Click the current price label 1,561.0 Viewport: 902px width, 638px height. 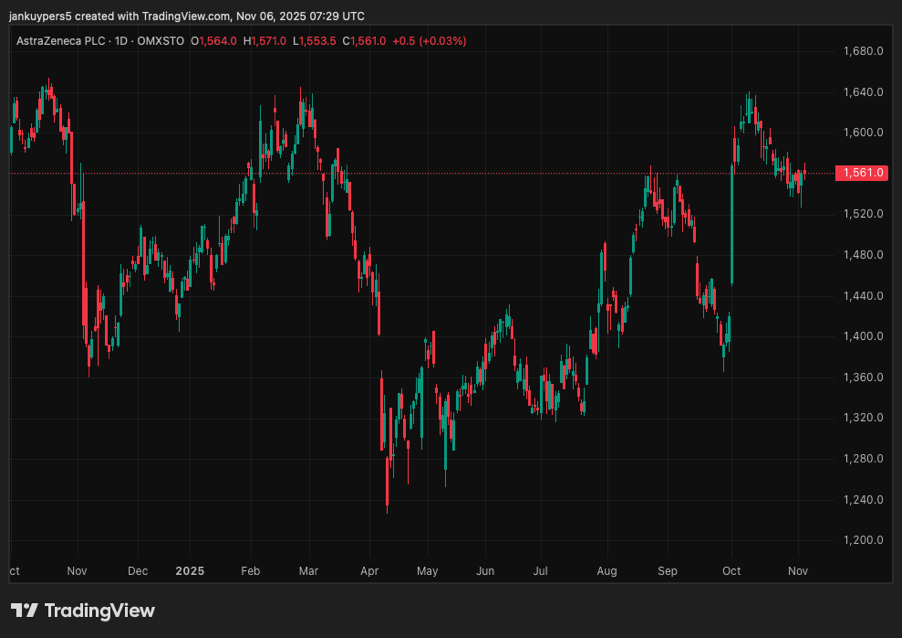pos(861,173)
